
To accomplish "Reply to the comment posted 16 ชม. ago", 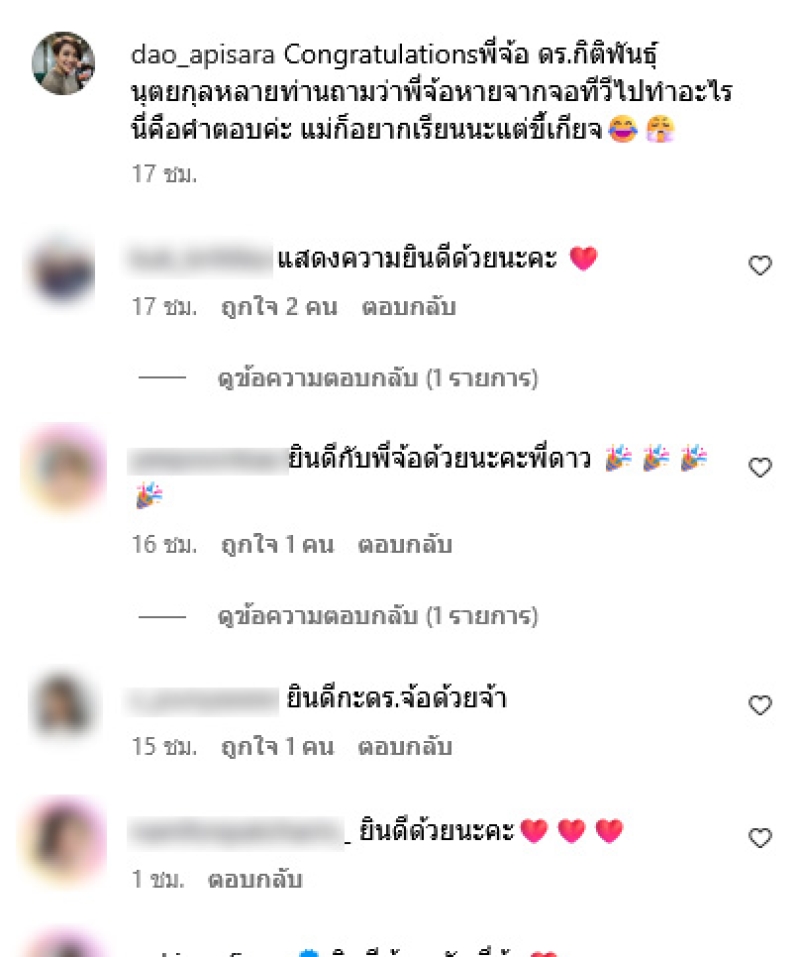I will click(x=405, y=544).
